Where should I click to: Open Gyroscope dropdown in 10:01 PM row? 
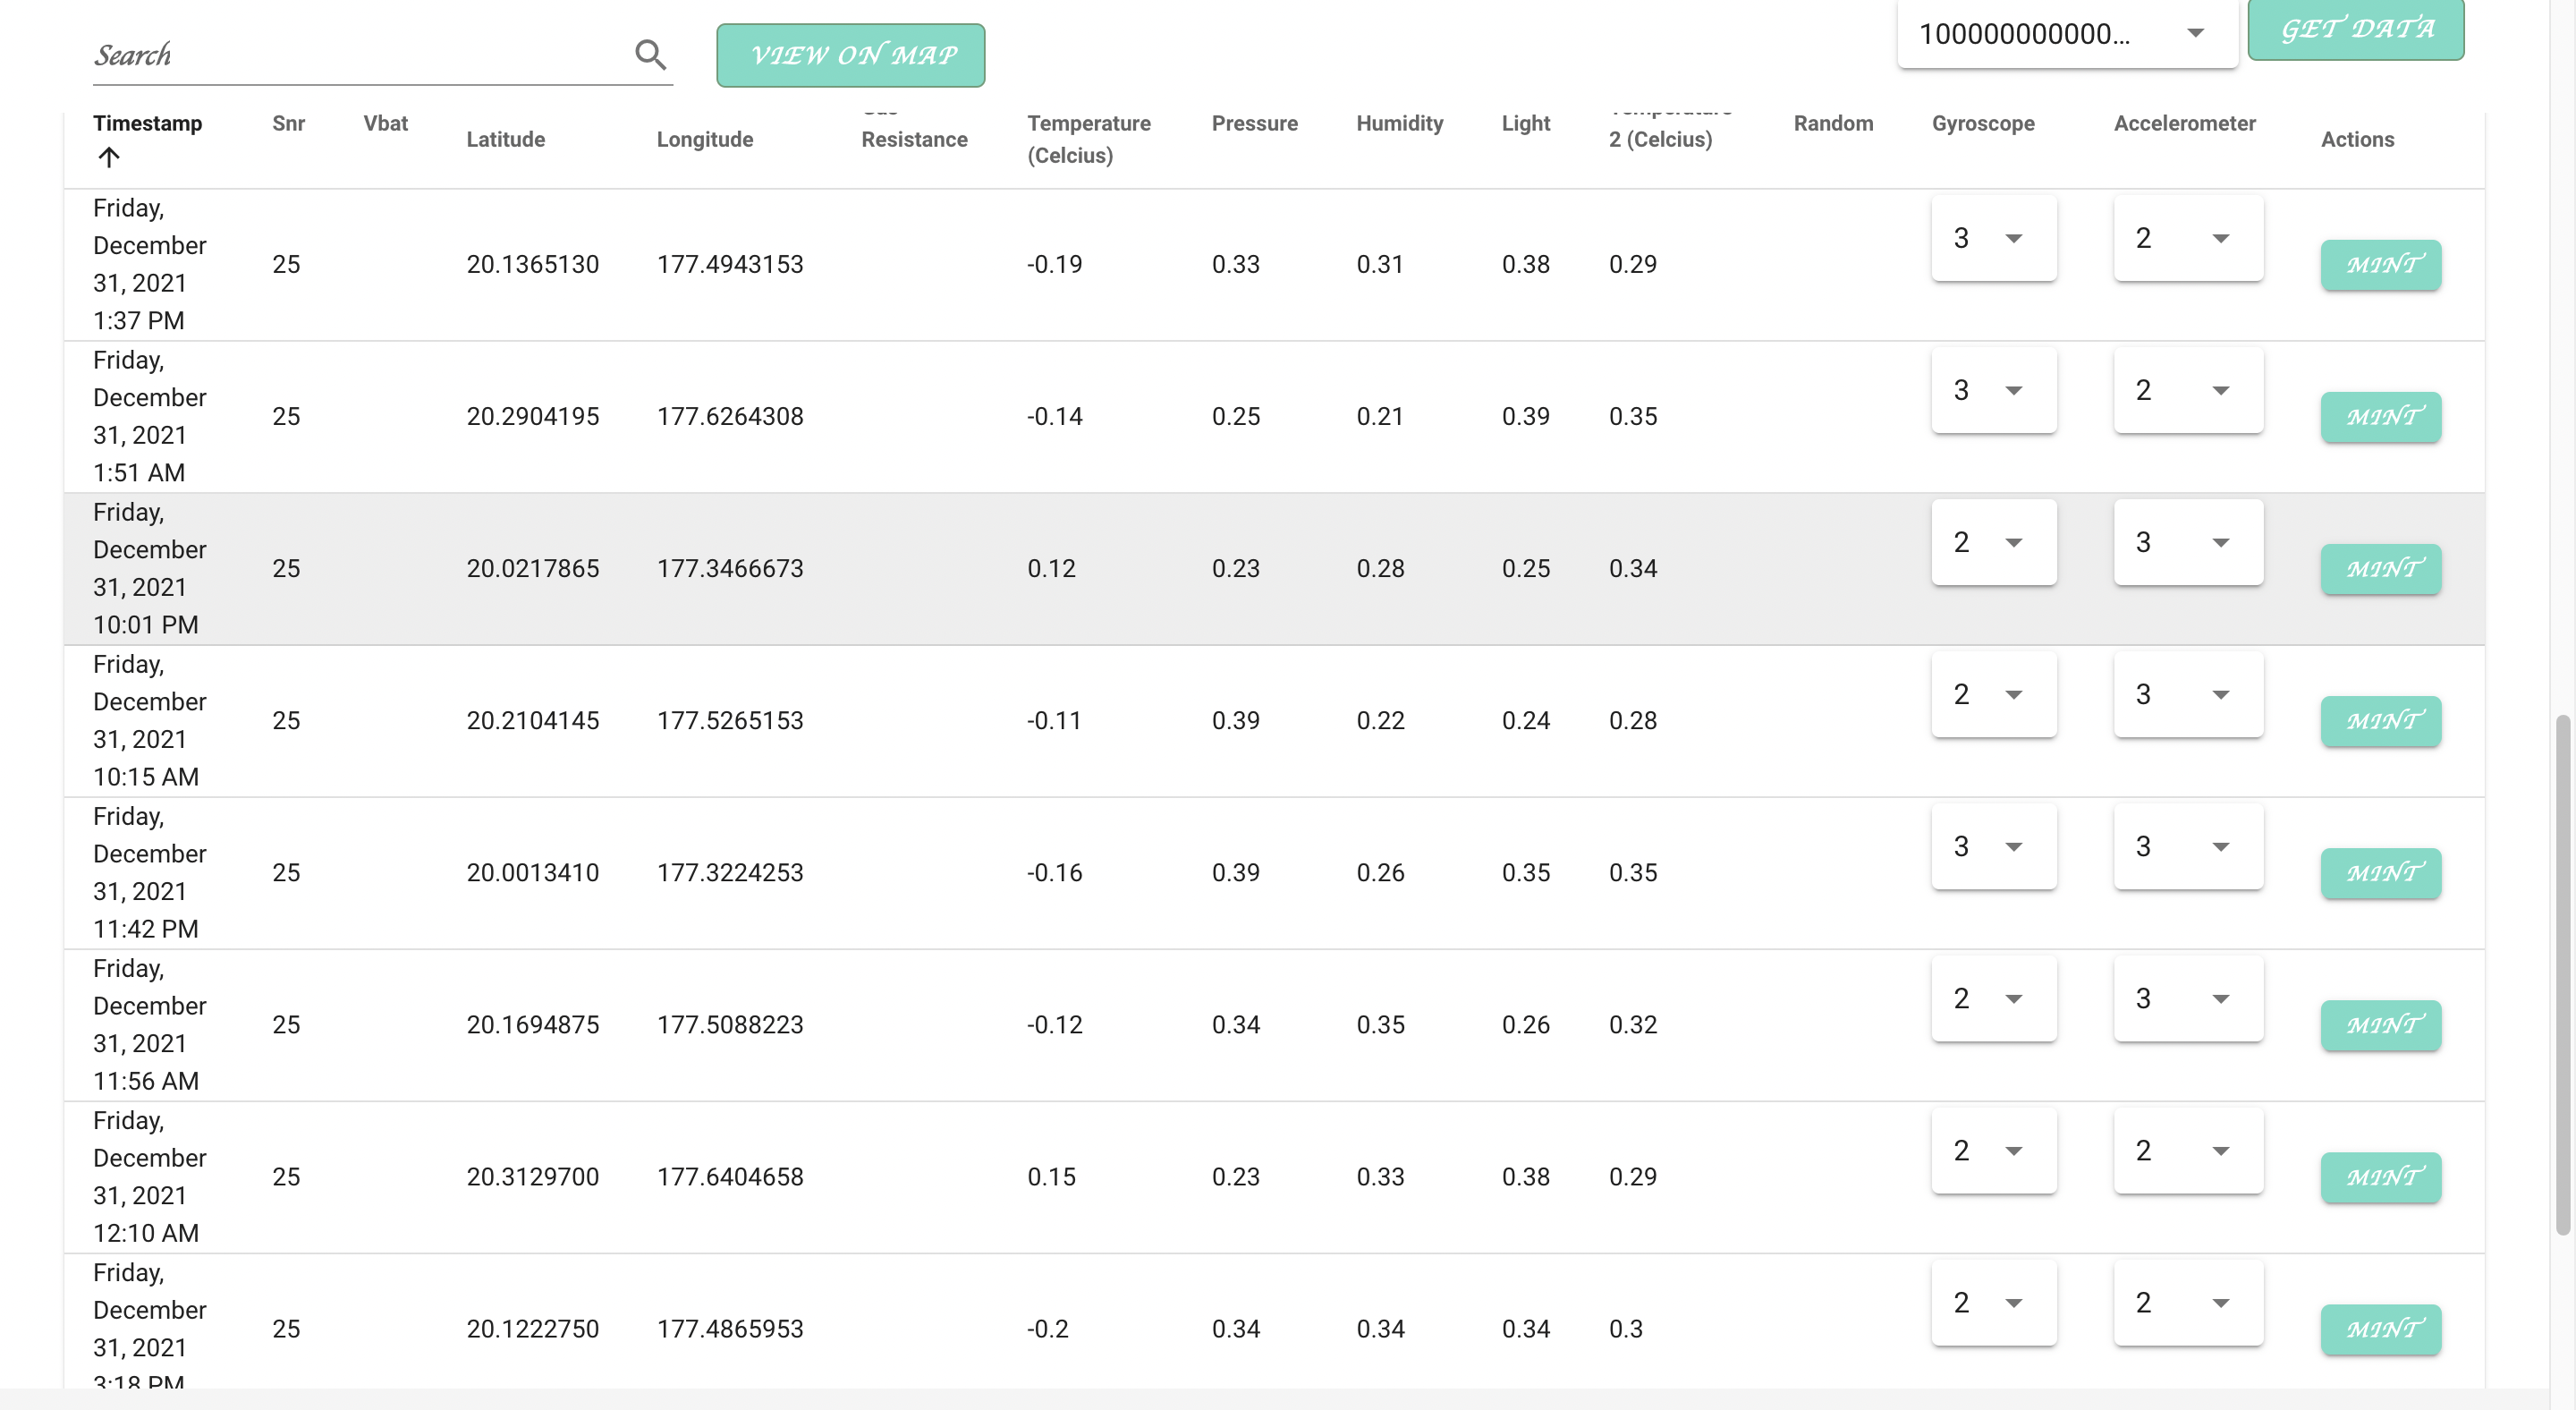pyautogui.click(x=1993, y=542)
